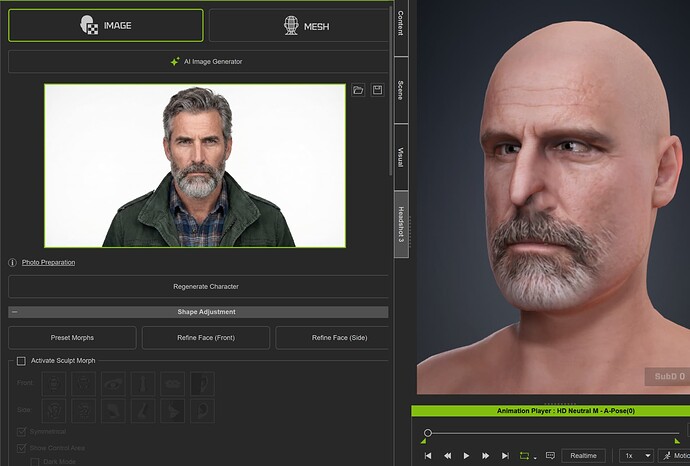Click the 3D head viewport

point(553,197)
